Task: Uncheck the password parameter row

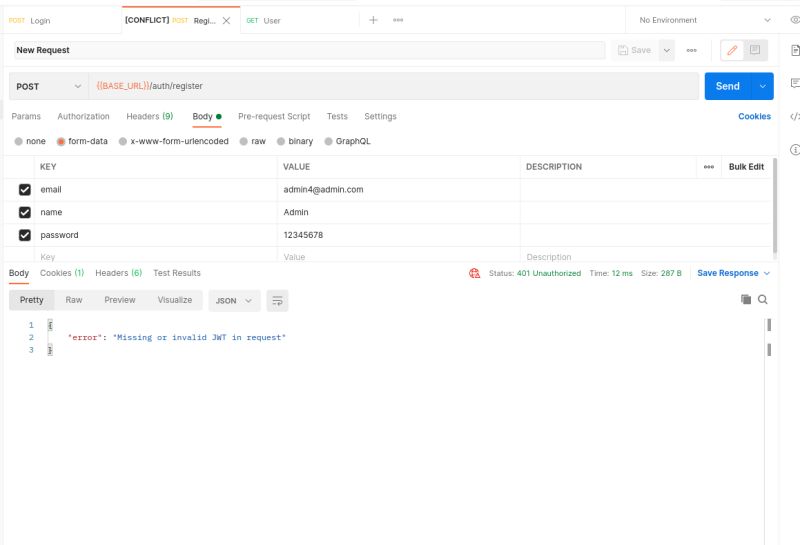Action: pos(24,235)
